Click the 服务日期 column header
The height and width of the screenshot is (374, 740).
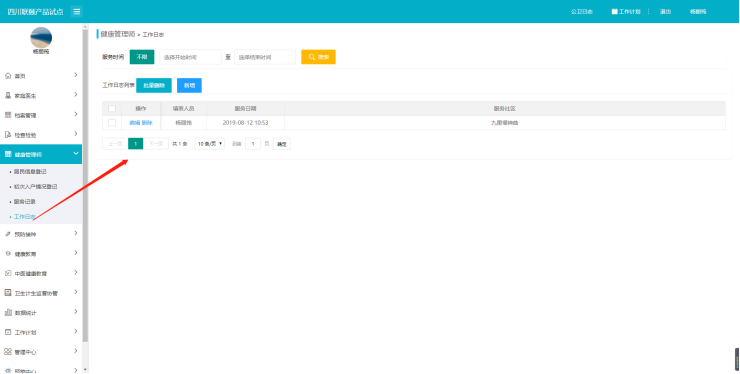[x=245, y=109]
